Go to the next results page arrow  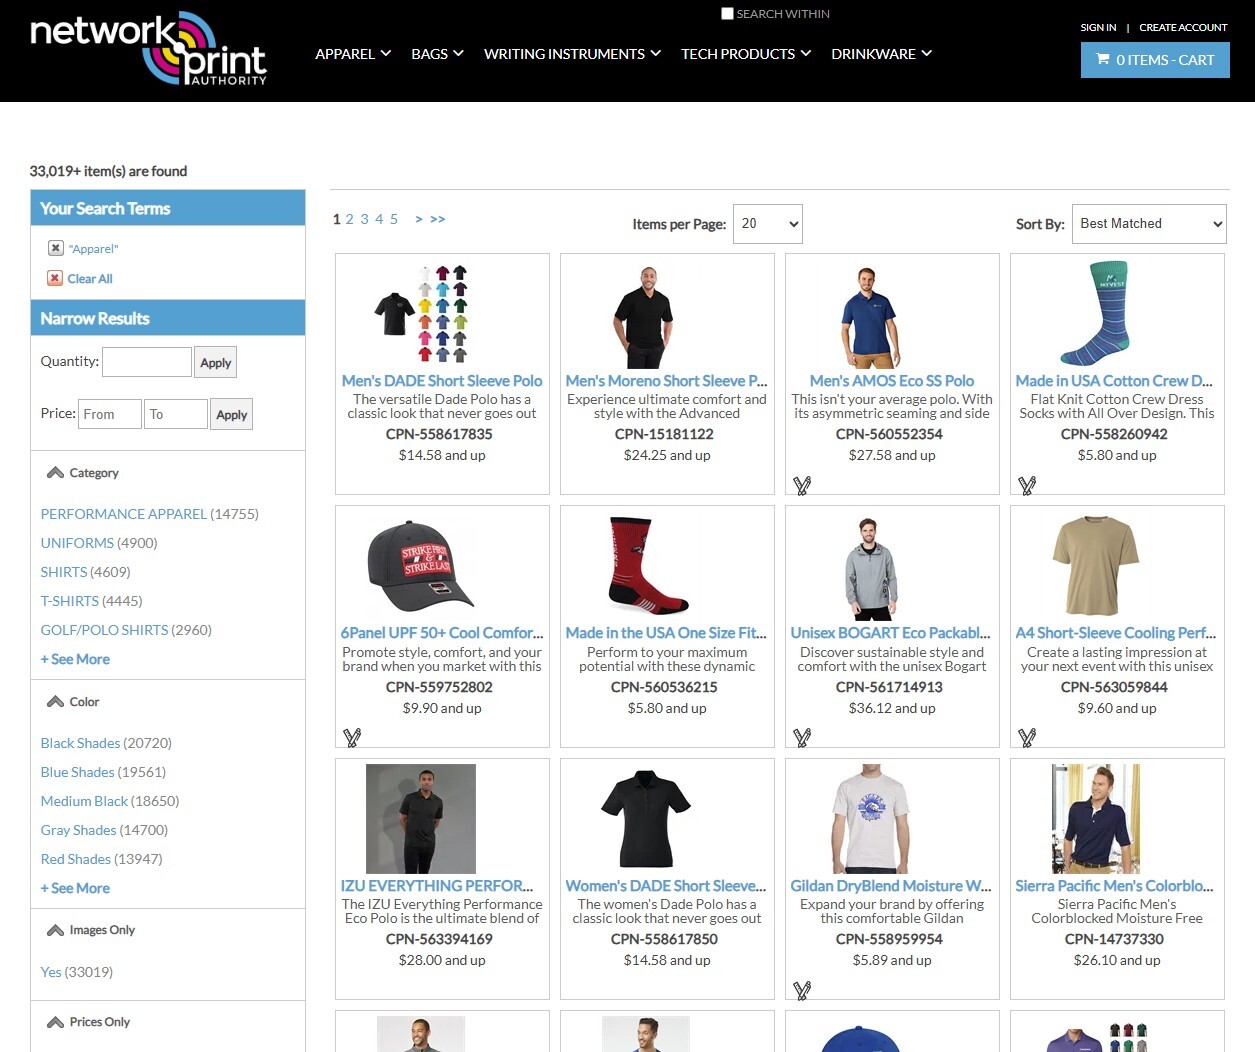coord(419,219)
